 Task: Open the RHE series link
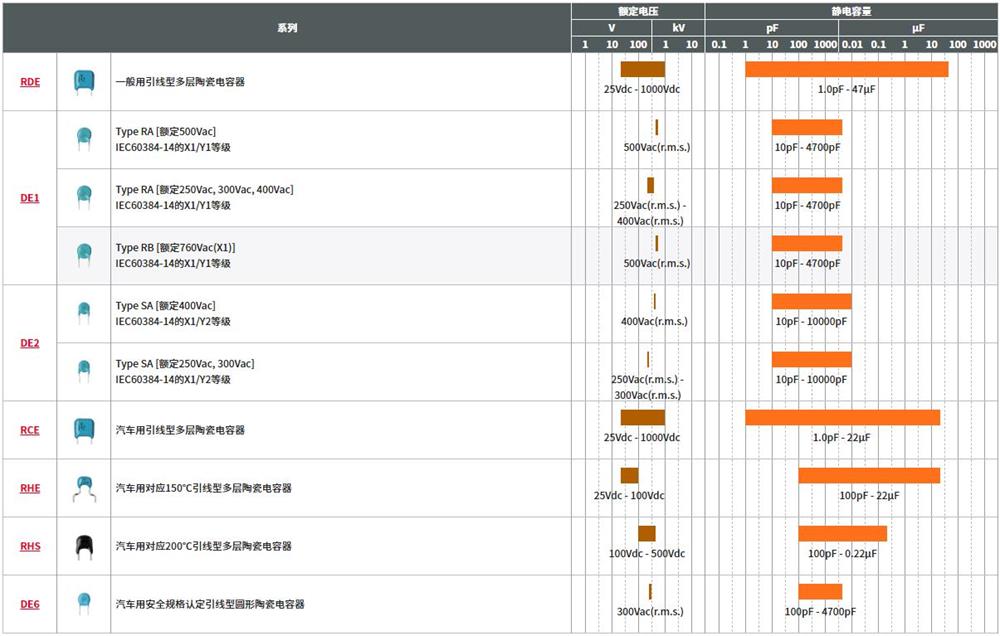click(x=30, y=488)
